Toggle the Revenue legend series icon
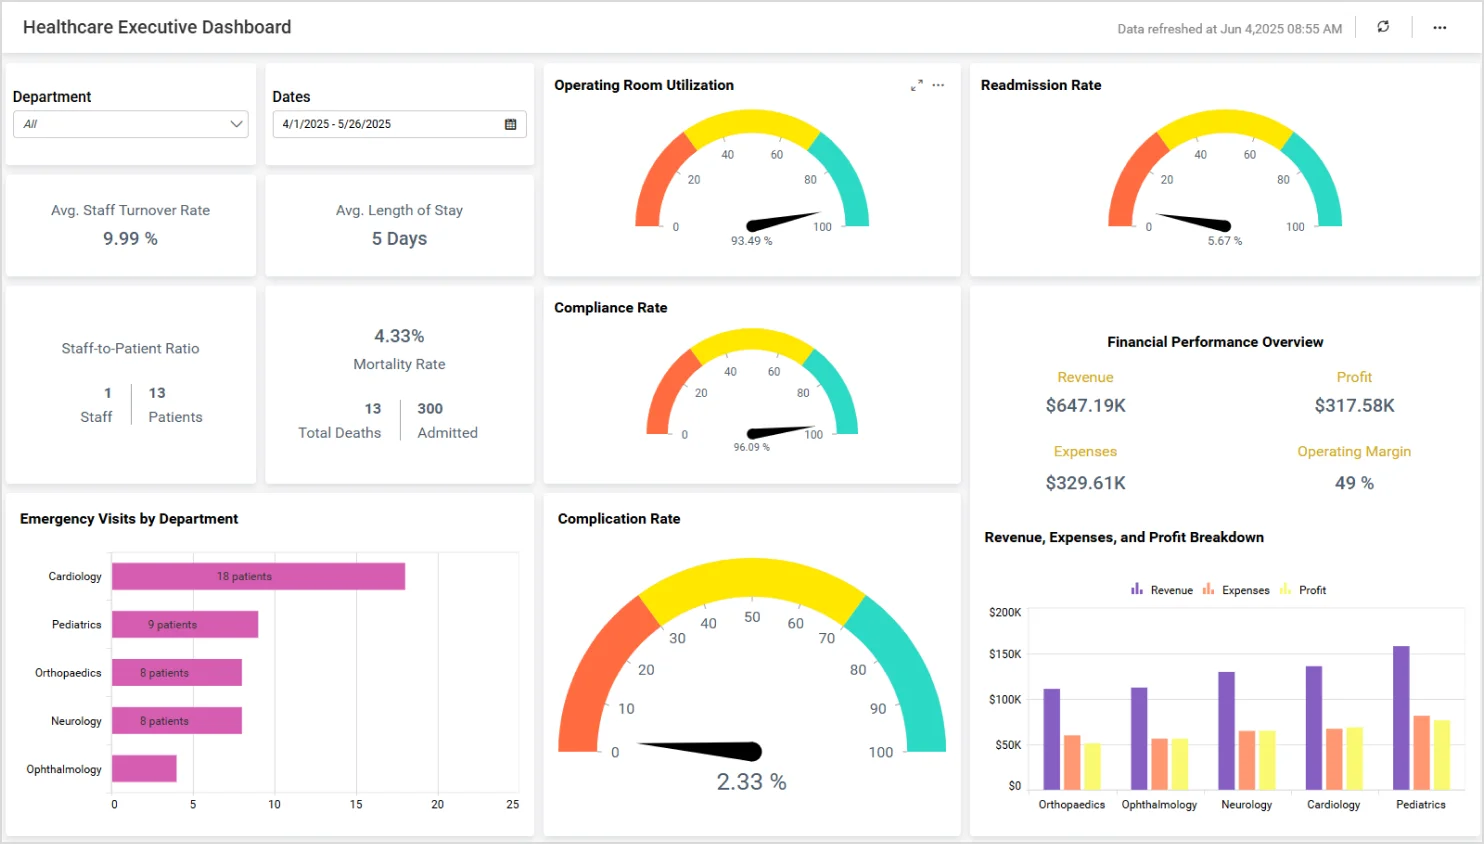The height and width of the screenshot is (844, 1484). click(1137, 590)
